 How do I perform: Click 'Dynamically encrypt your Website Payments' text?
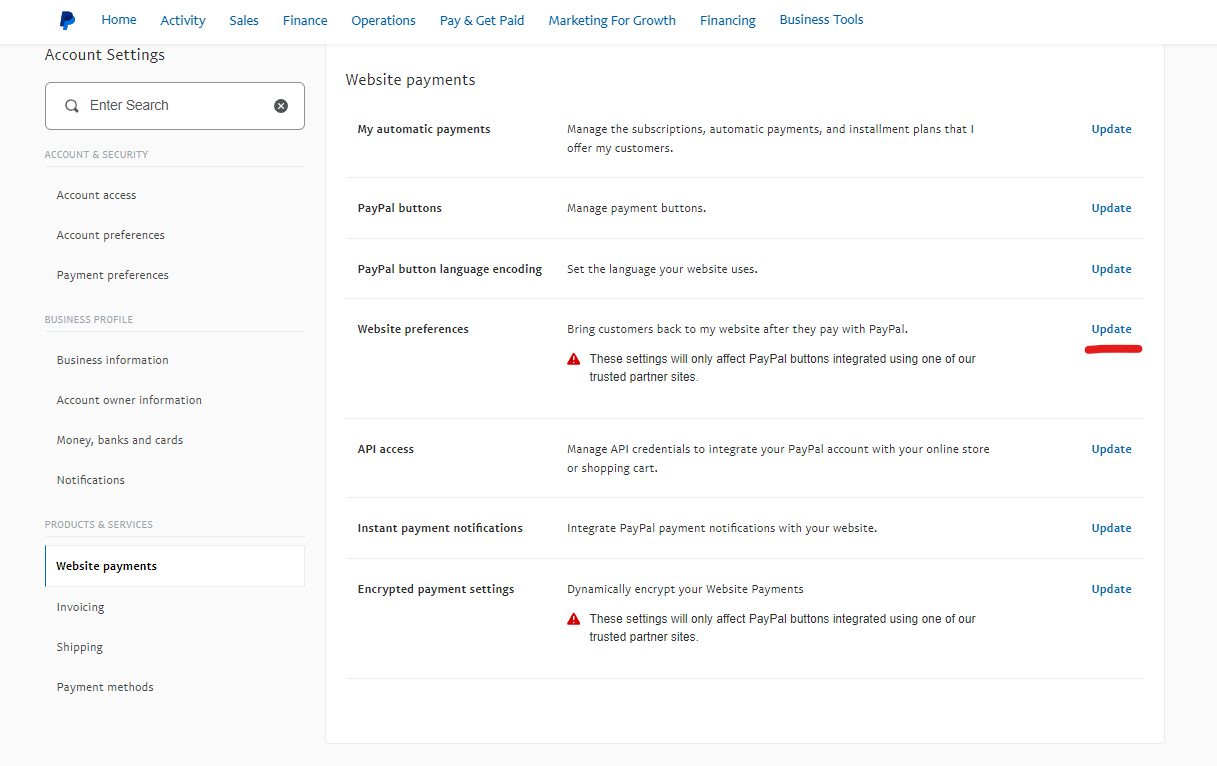(x=685, y=589)
